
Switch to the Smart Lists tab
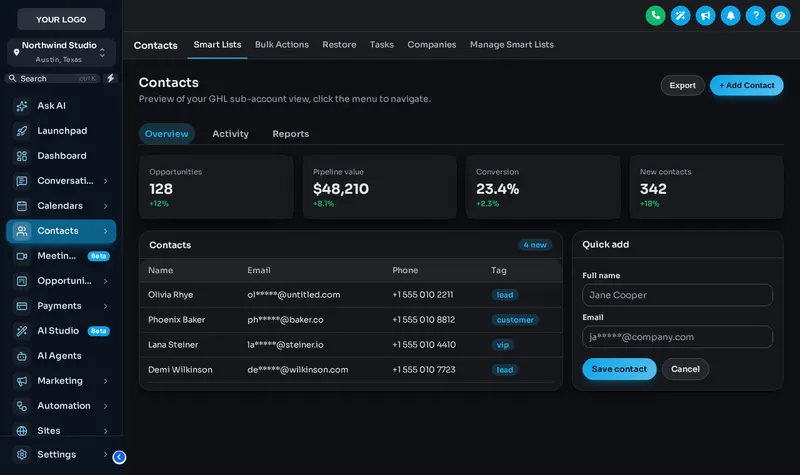[x=217, y=44]
